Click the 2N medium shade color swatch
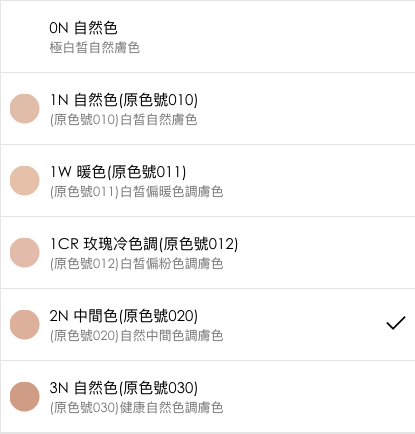This screenshot has width=415, height=434. (x=25, y=325)
